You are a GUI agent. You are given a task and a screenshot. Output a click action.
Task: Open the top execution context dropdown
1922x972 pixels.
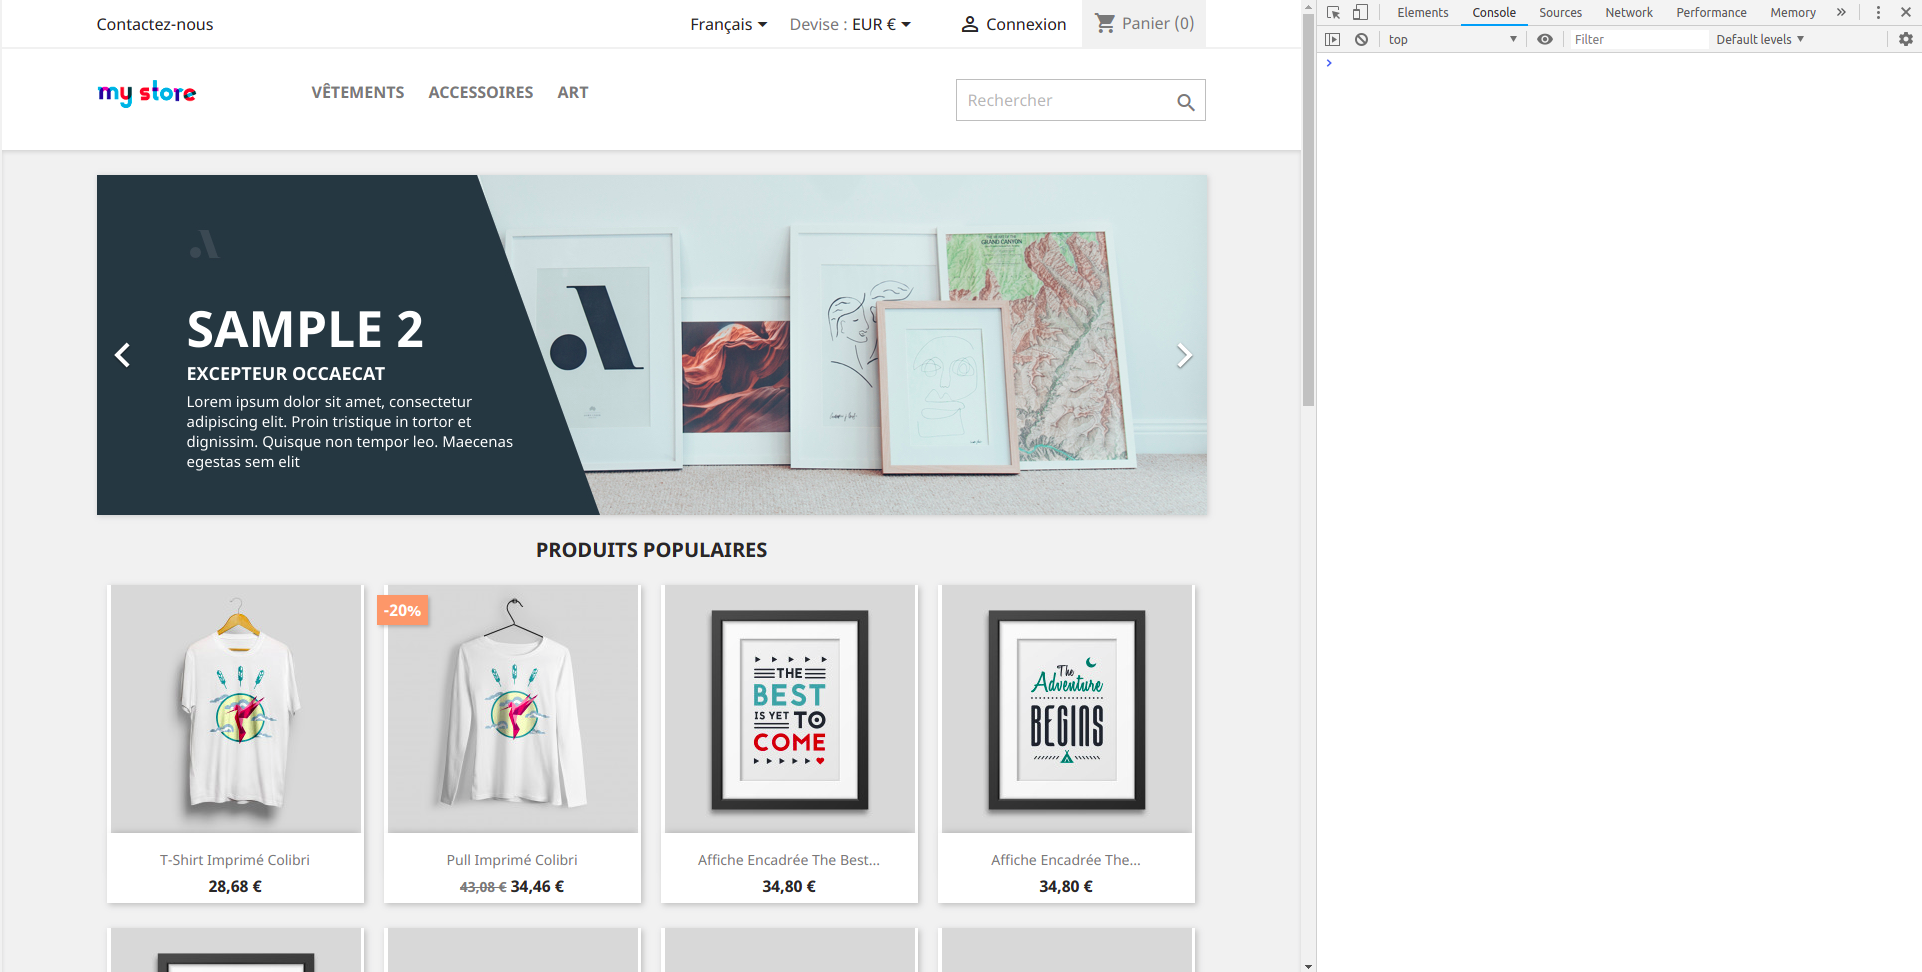(x=1452, y=39)
